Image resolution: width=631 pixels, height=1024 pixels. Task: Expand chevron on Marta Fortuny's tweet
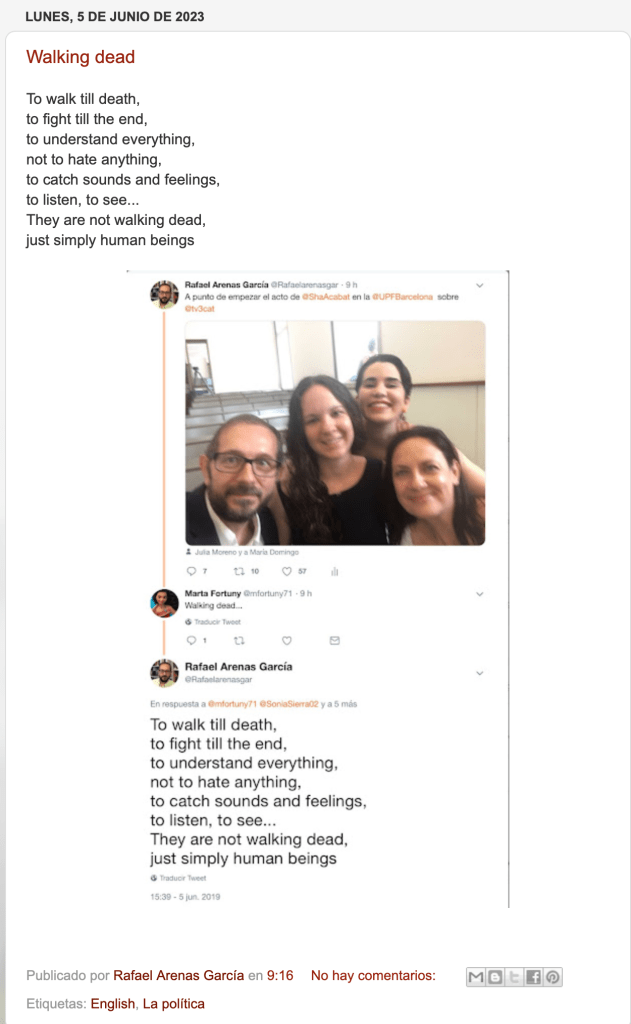[x=479, y=594]
